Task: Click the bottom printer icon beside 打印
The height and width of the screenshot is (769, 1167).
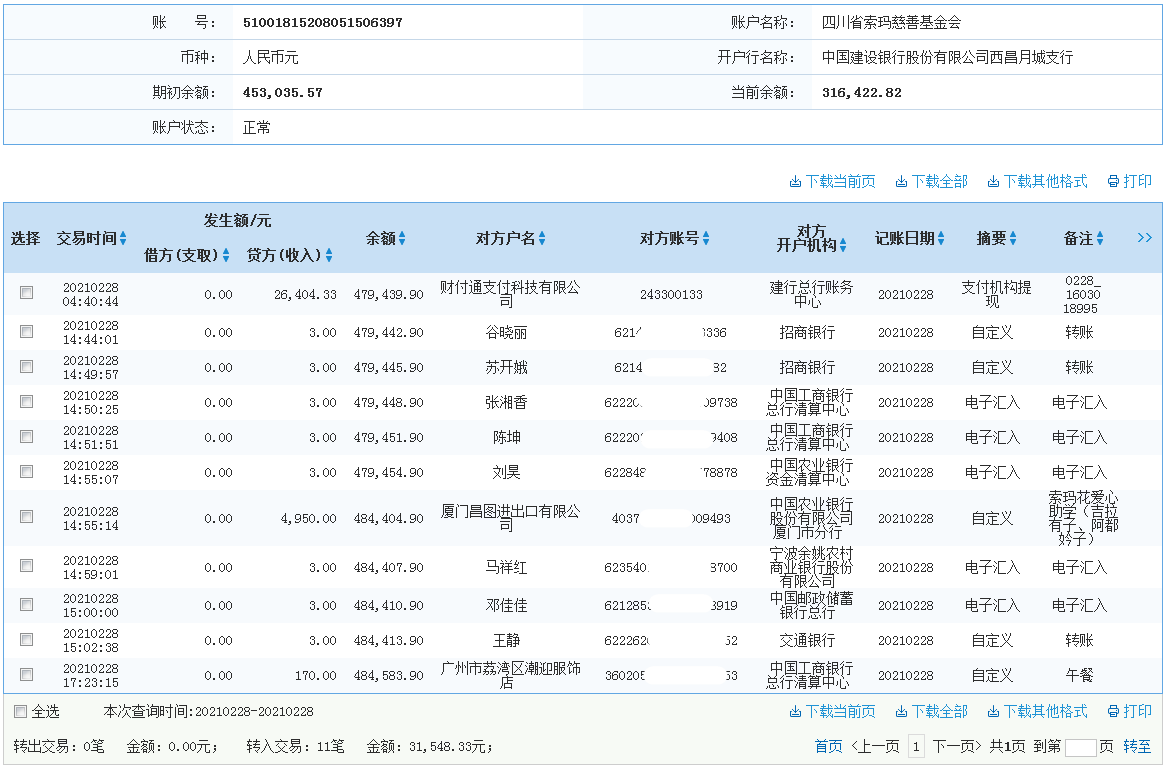Action: point(1112,710)
